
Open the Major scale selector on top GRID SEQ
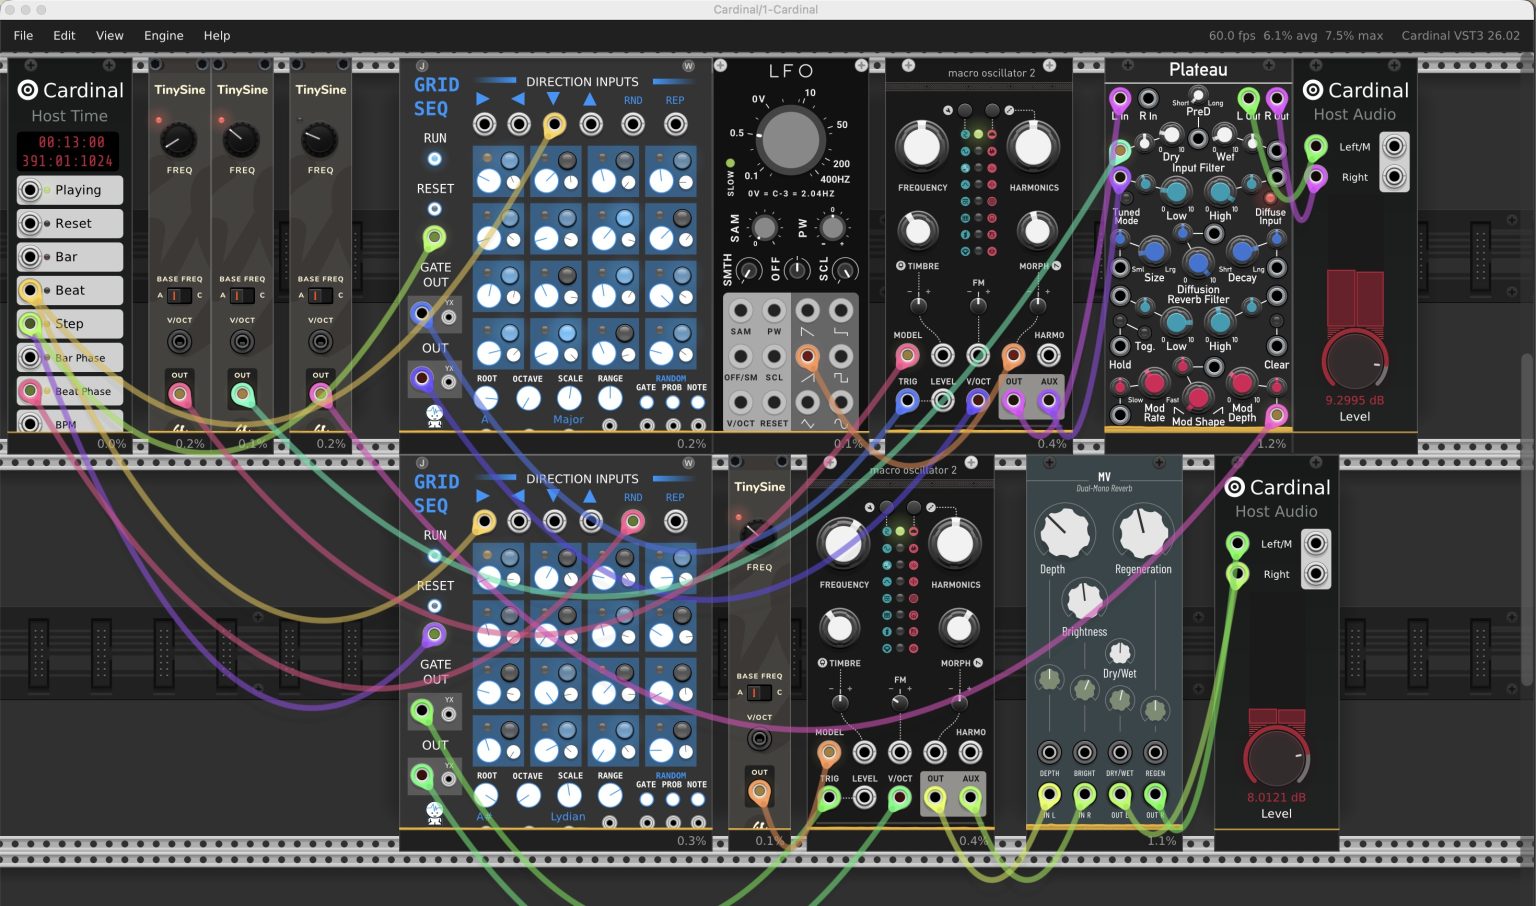point(568,420)
